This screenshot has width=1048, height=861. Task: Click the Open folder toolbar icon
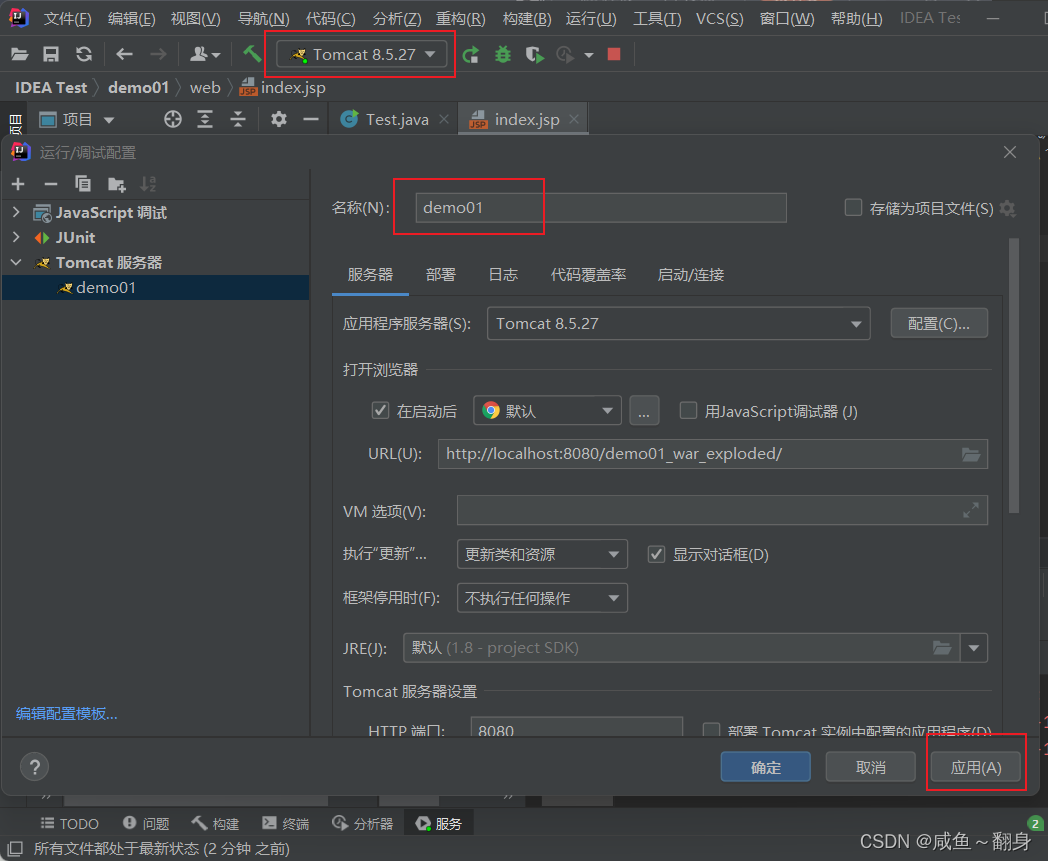(19, 54)
